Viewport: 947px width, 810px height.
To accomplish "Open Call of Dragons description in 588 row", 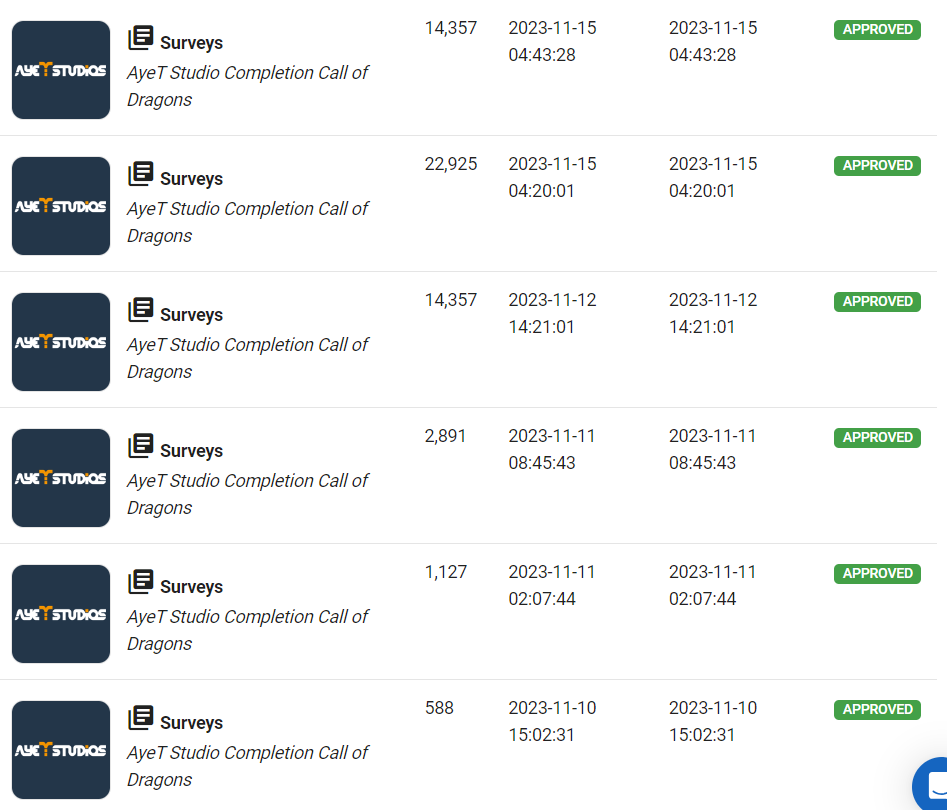I will [x=248, y=766].
